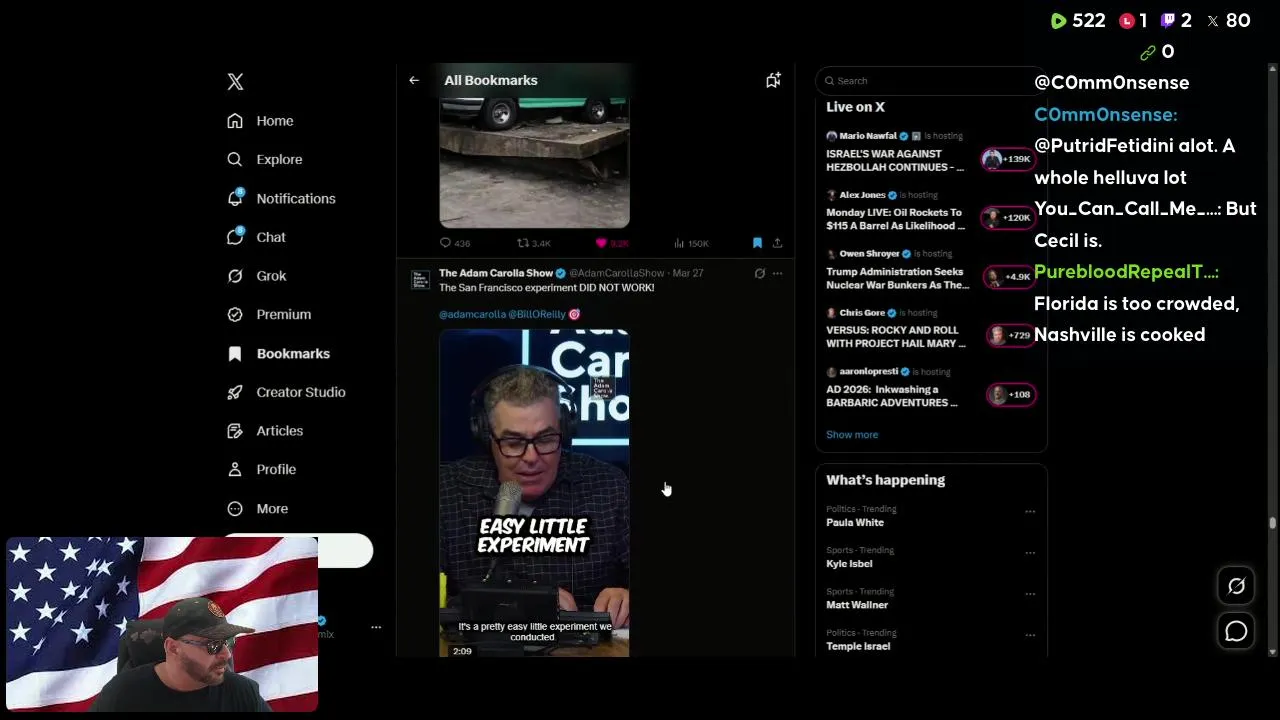Join Chris Gore's VERSUS space
Viewport: 1280px width, 720px height.
pos(895,336)
